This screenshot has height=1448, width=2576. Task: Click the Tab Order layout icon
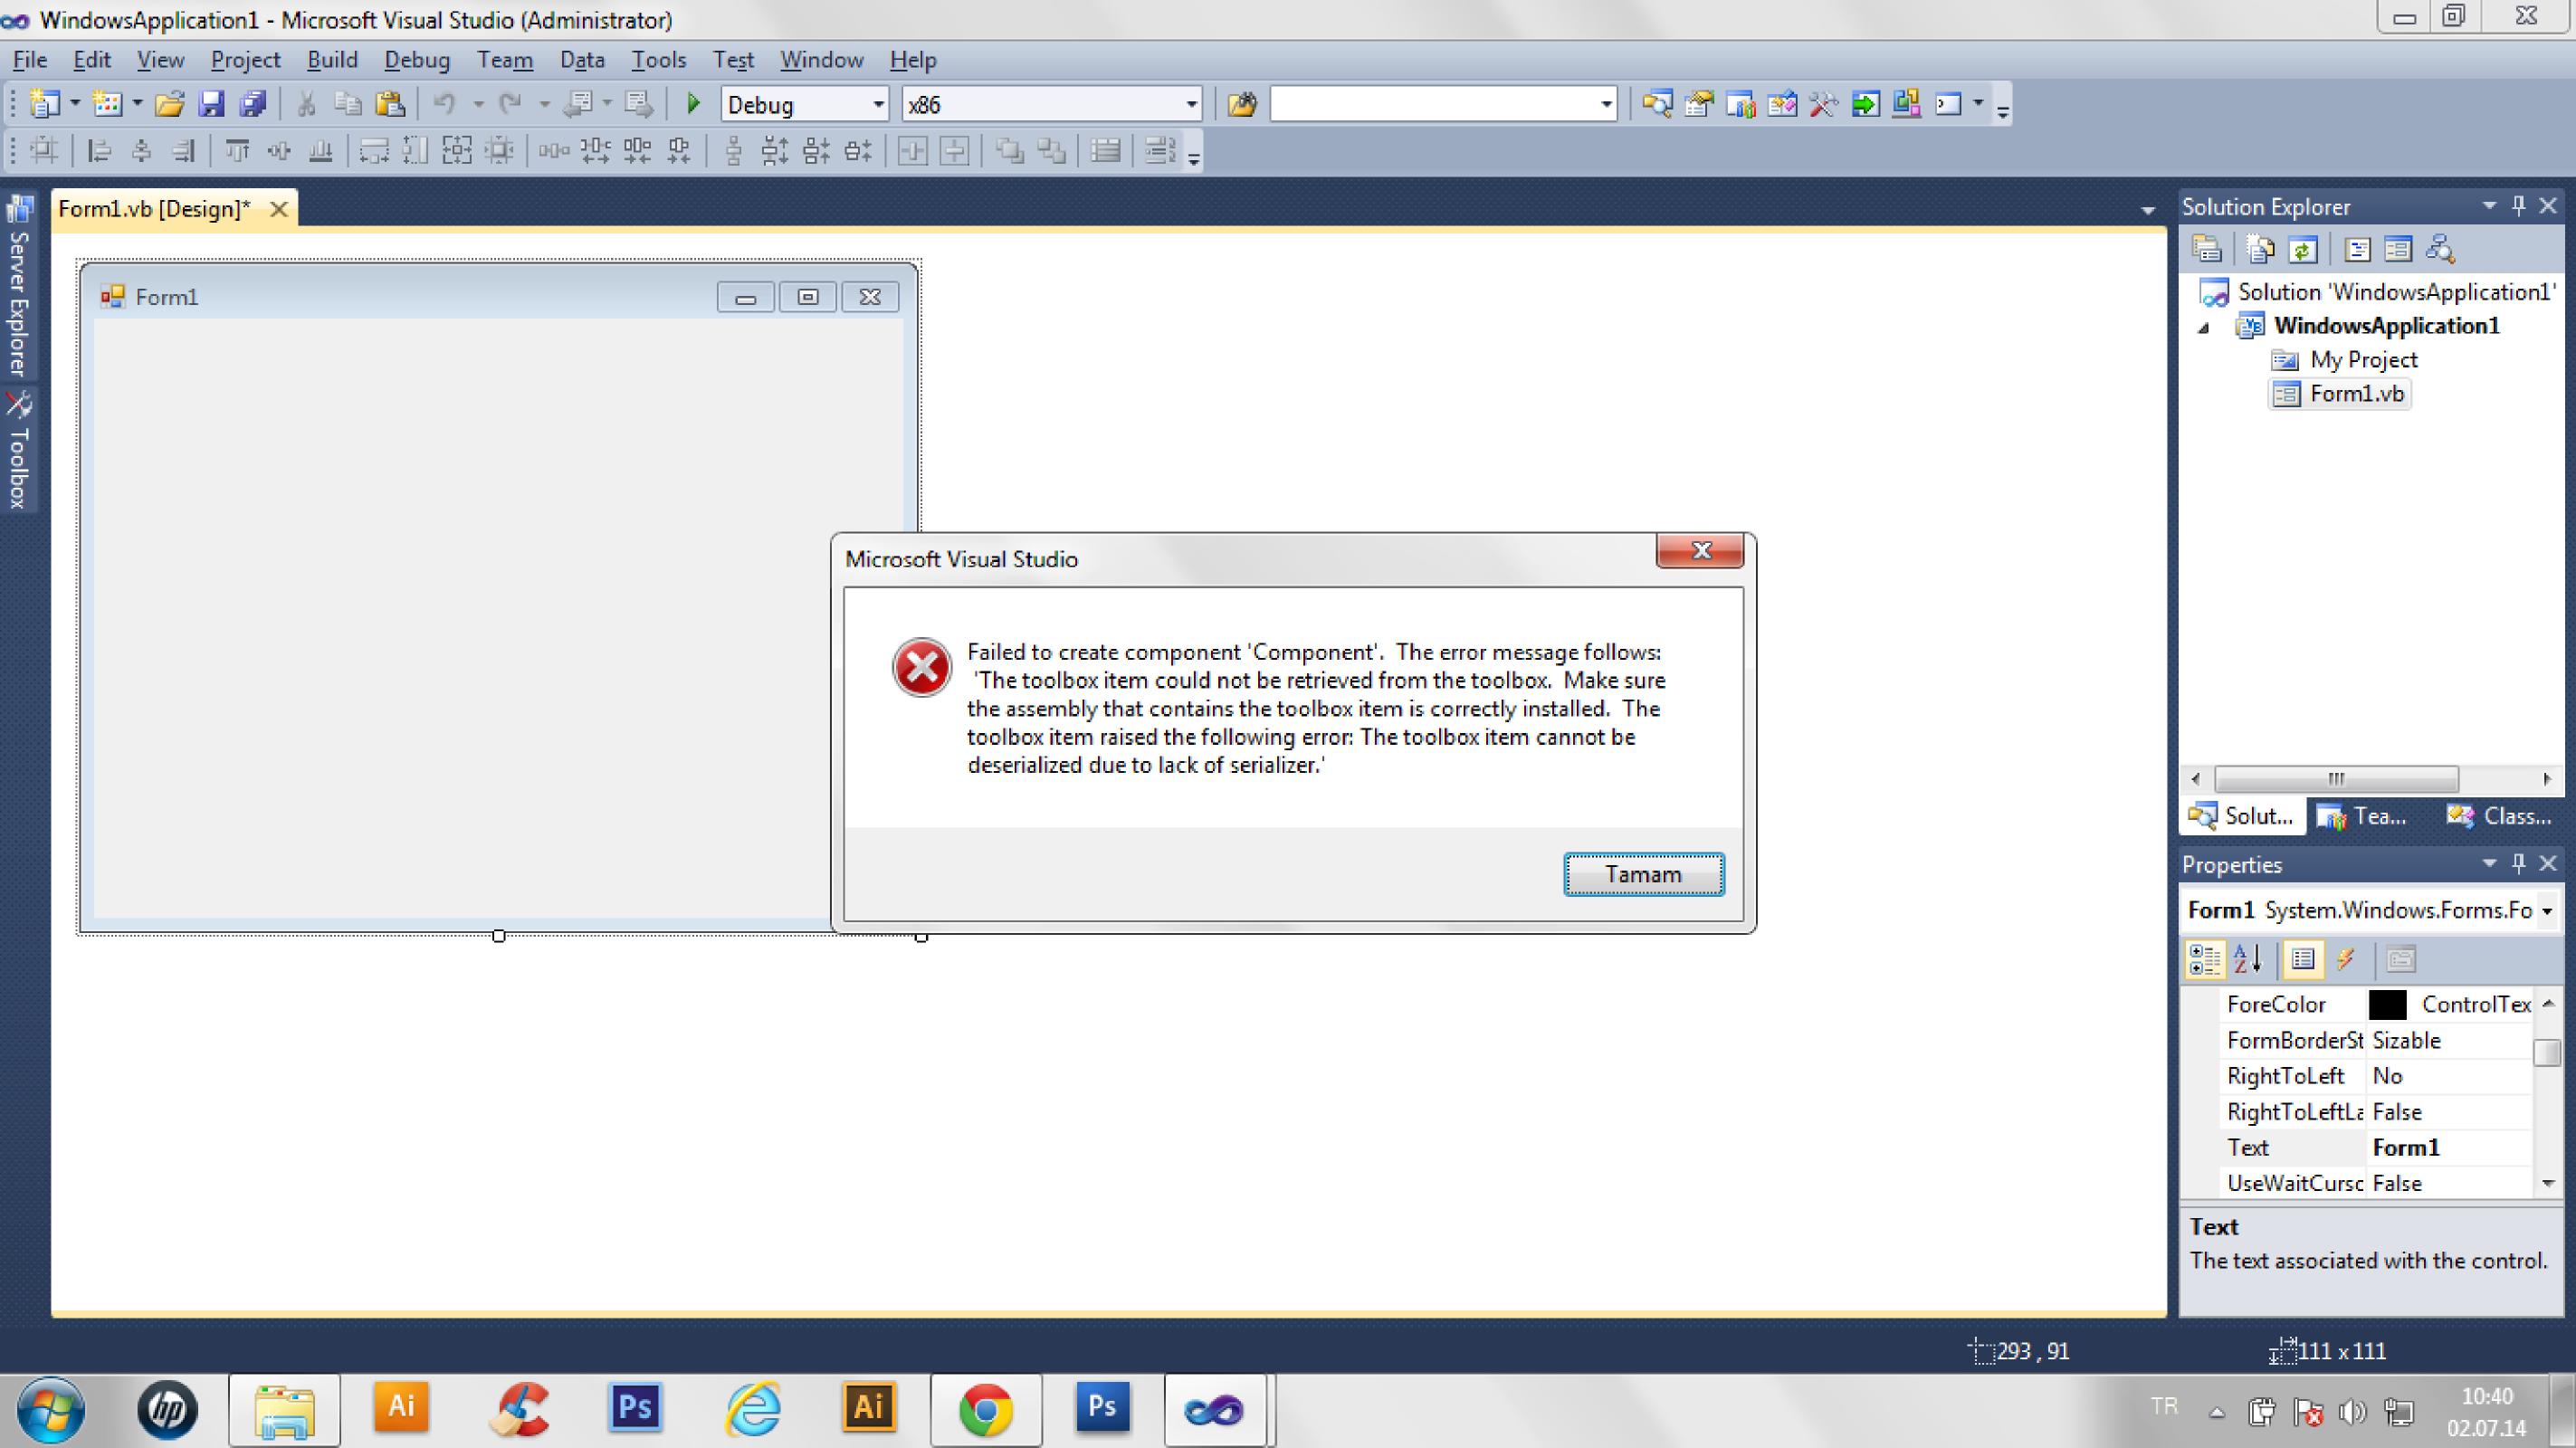1160,151
